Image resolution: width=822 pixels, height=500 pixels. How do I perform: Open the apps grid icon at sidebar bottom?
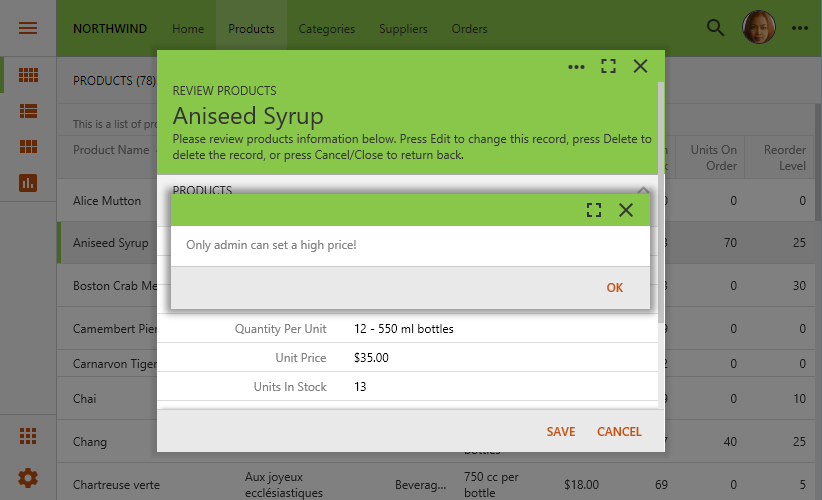28,436
